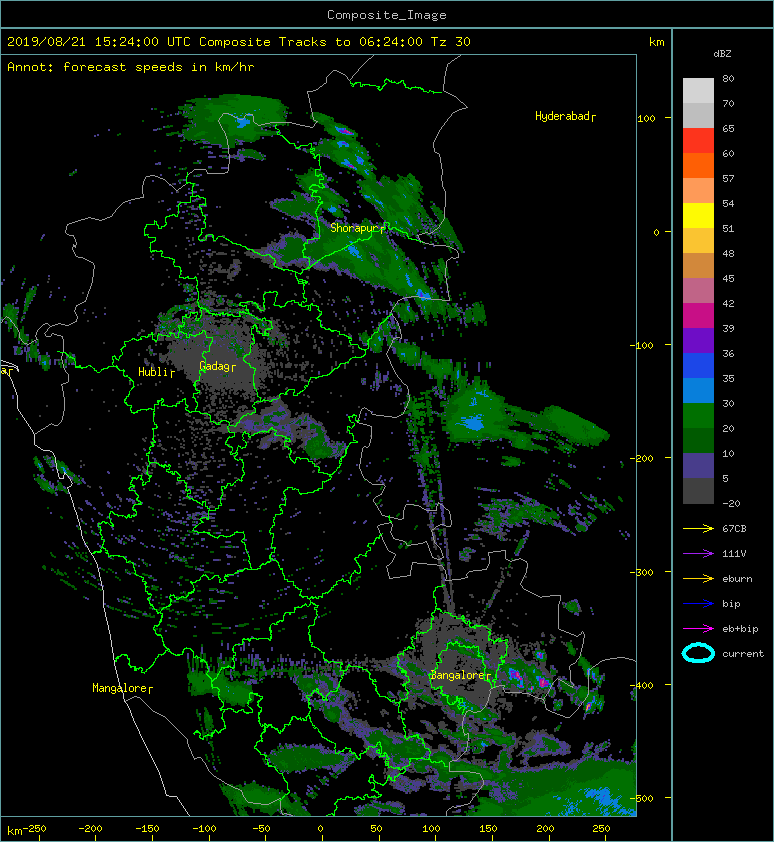This screenshot has width=774, height=842.
Task: Click the 150 tick on bottom axis
Action: click(x=488, y=829)
